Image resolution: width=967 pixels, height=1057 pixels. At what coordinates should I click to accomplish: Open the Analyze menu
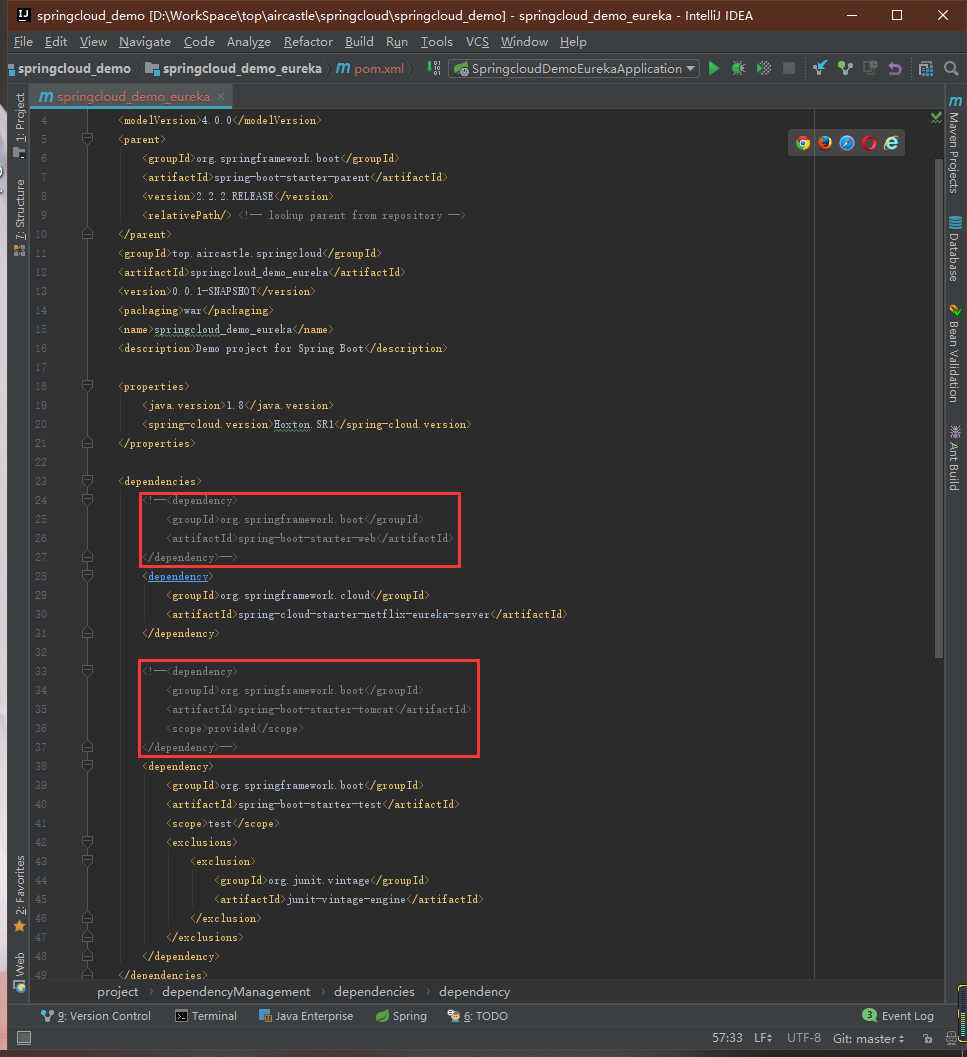[249, 42]
